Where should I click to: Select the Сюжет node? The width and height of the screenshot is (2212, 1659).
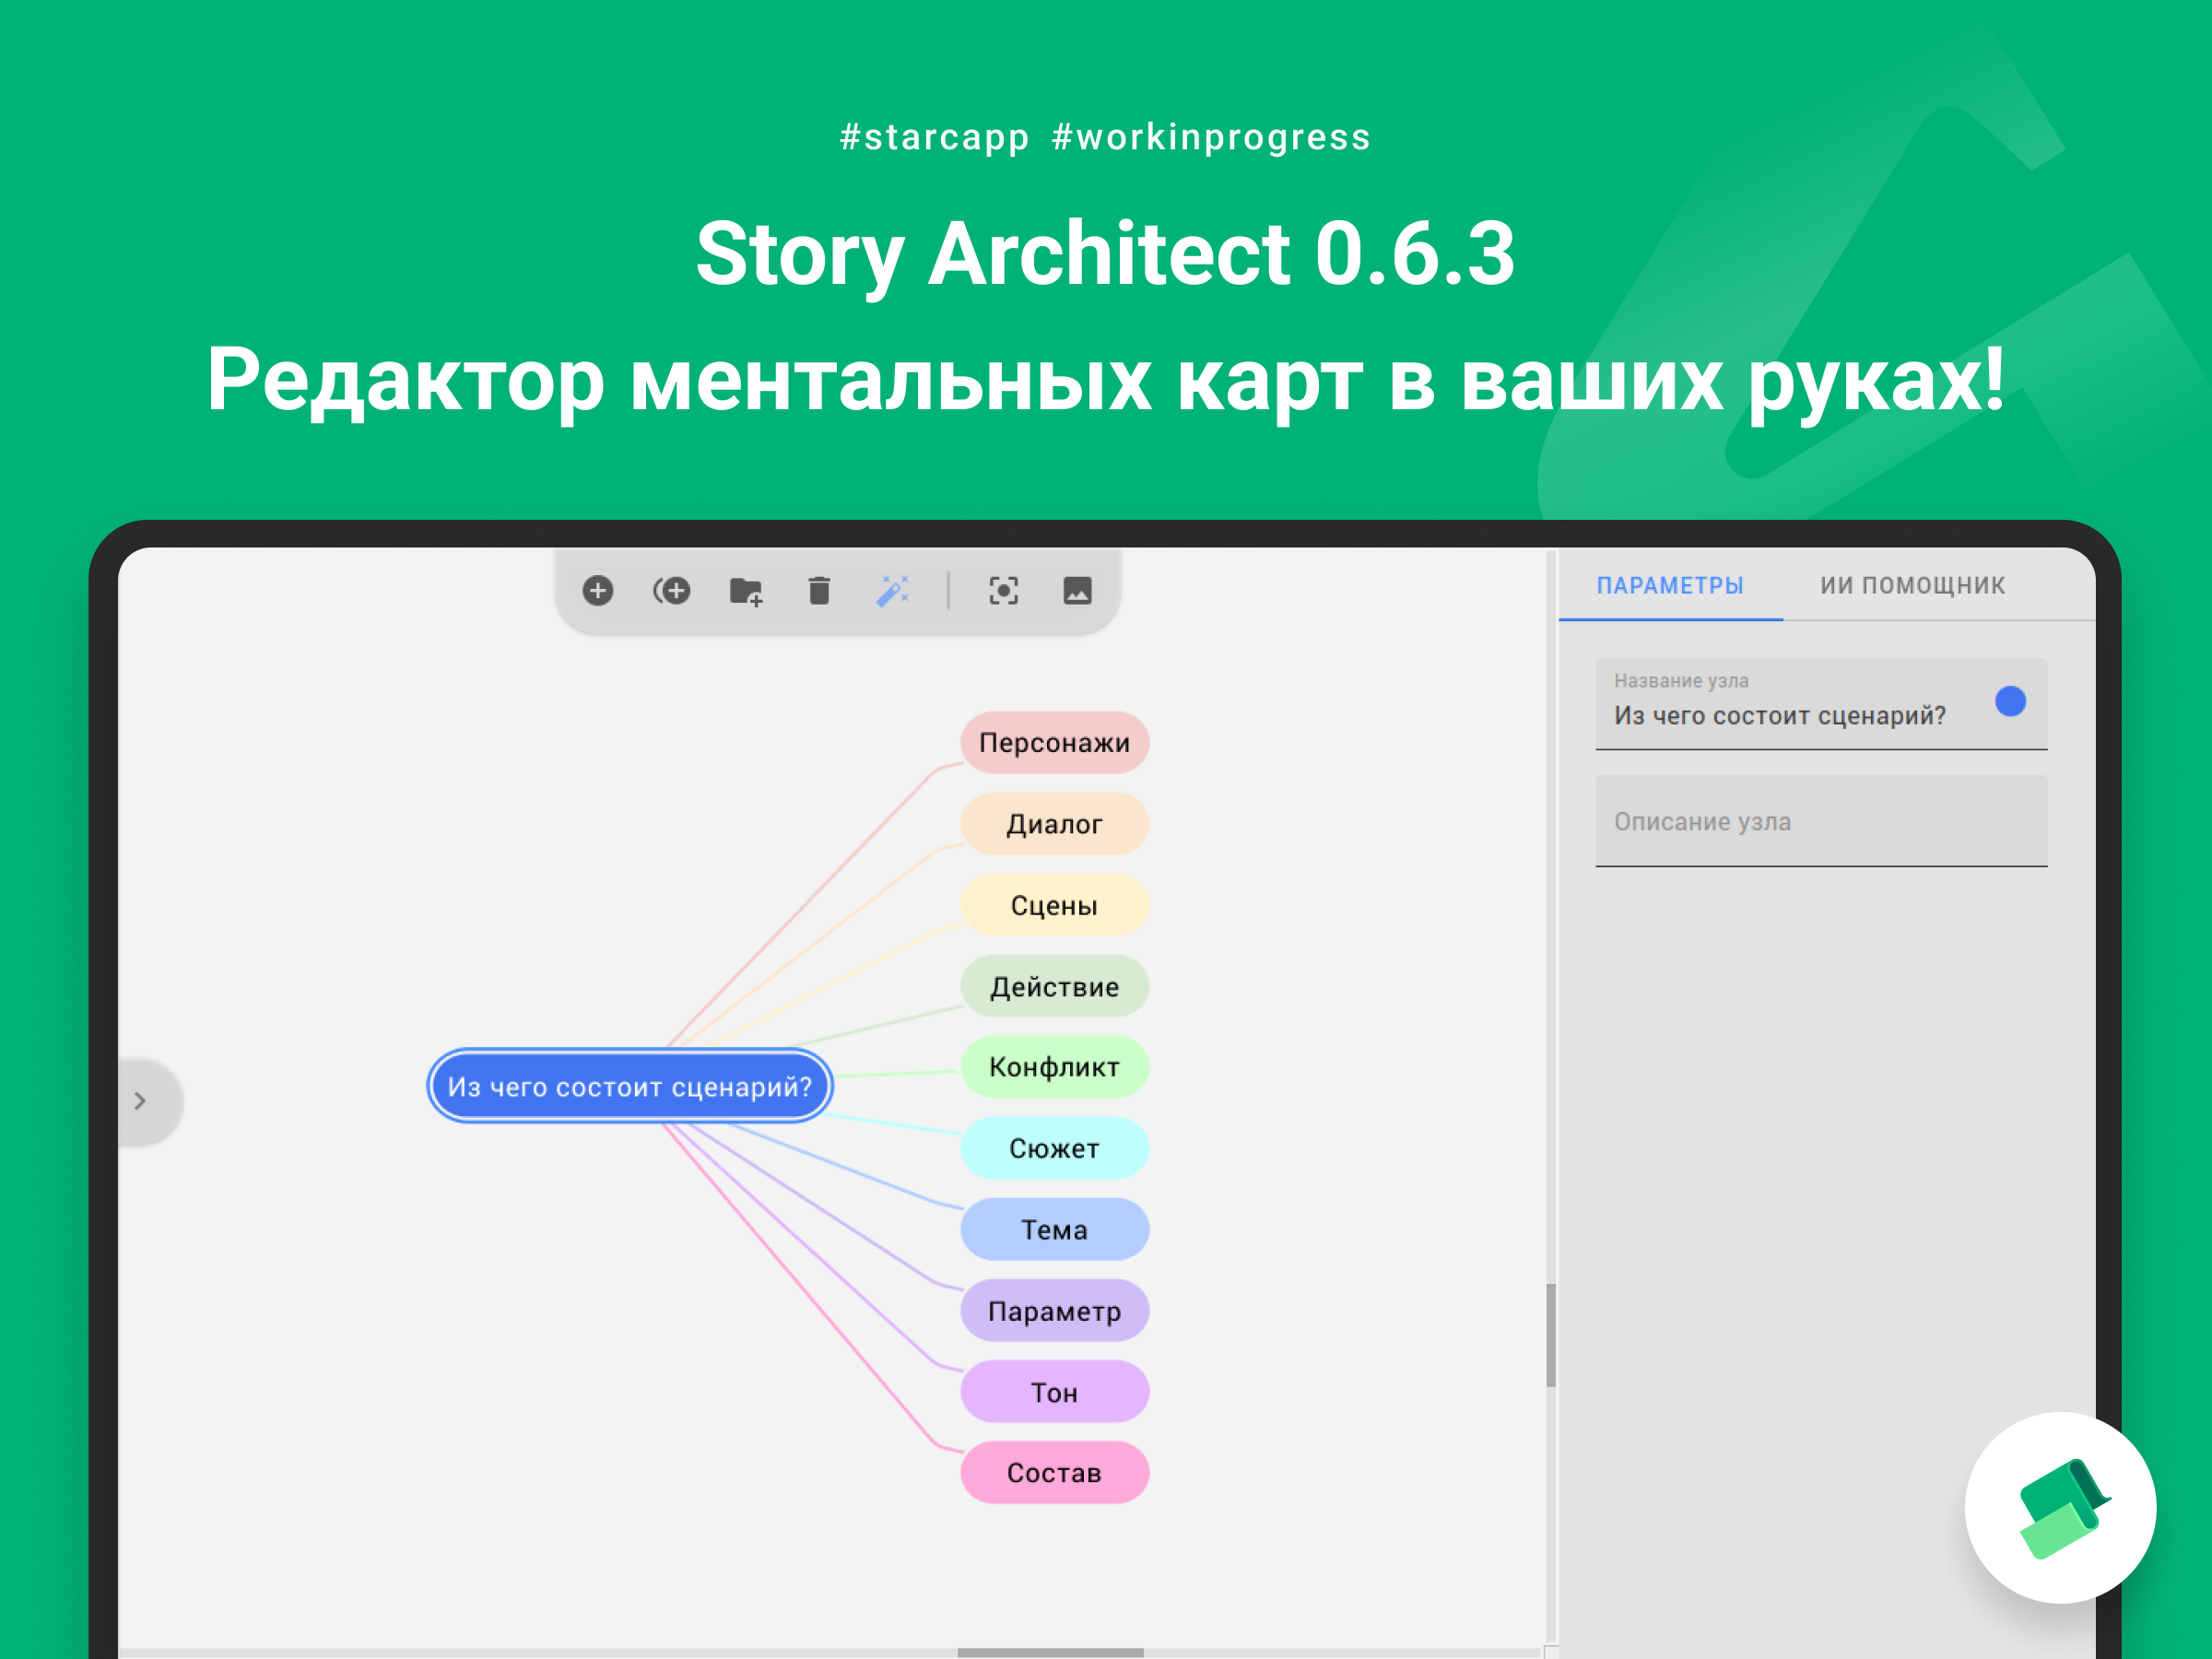[x=1054, y=1148]
